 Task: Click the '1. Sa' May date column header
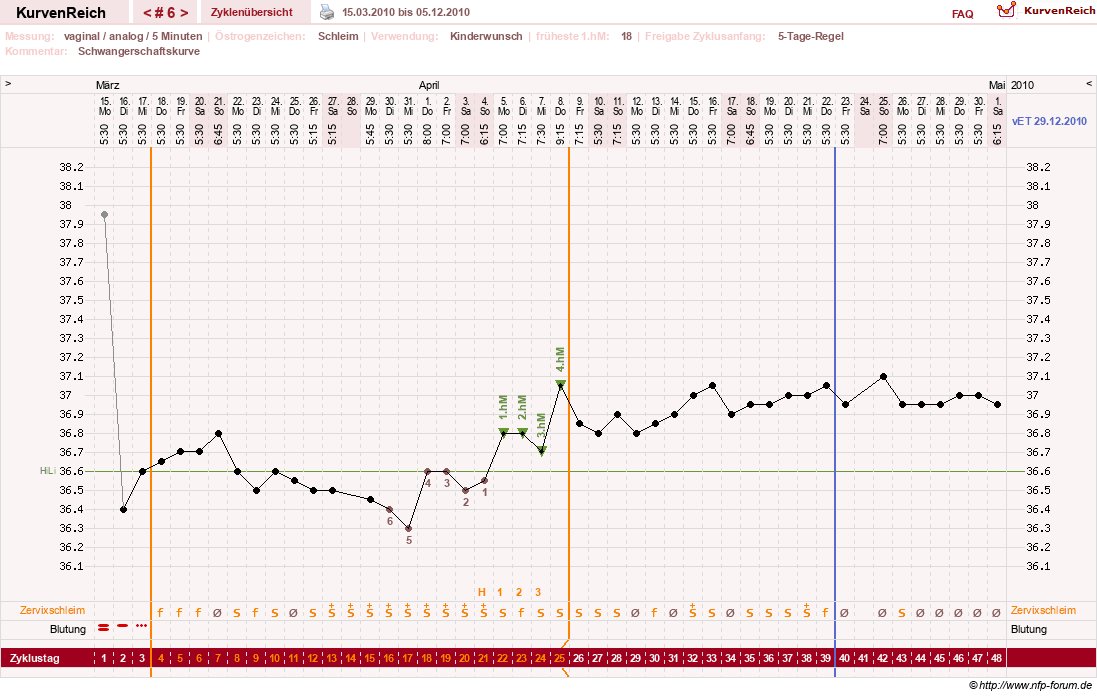pyautogui.click(x=998, y=106)
